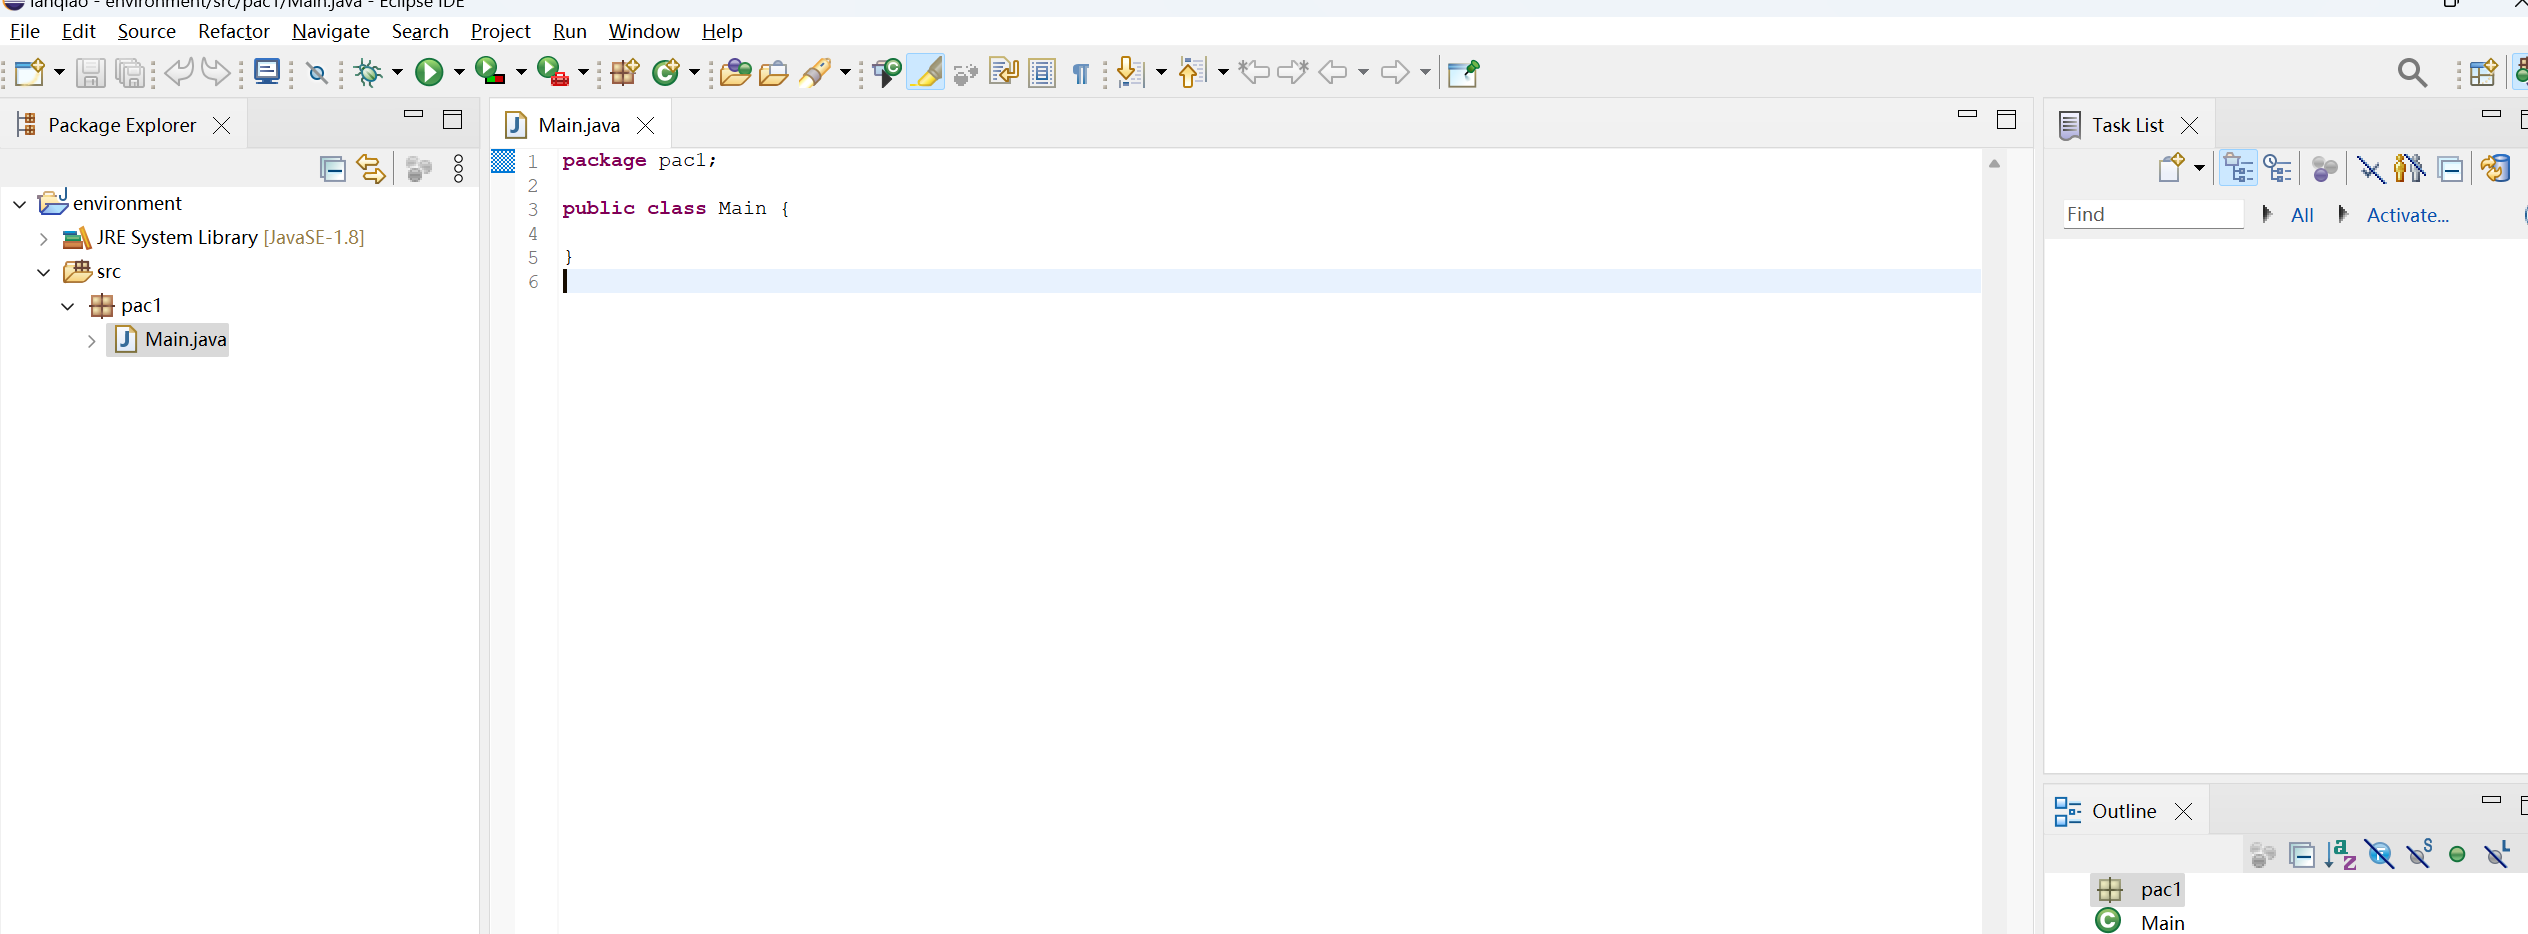Toggle Show Whitespace Characters pilcrow
Image resolution: width=2528 pixels, height=934 pixels.
[x=1081, y=74]
